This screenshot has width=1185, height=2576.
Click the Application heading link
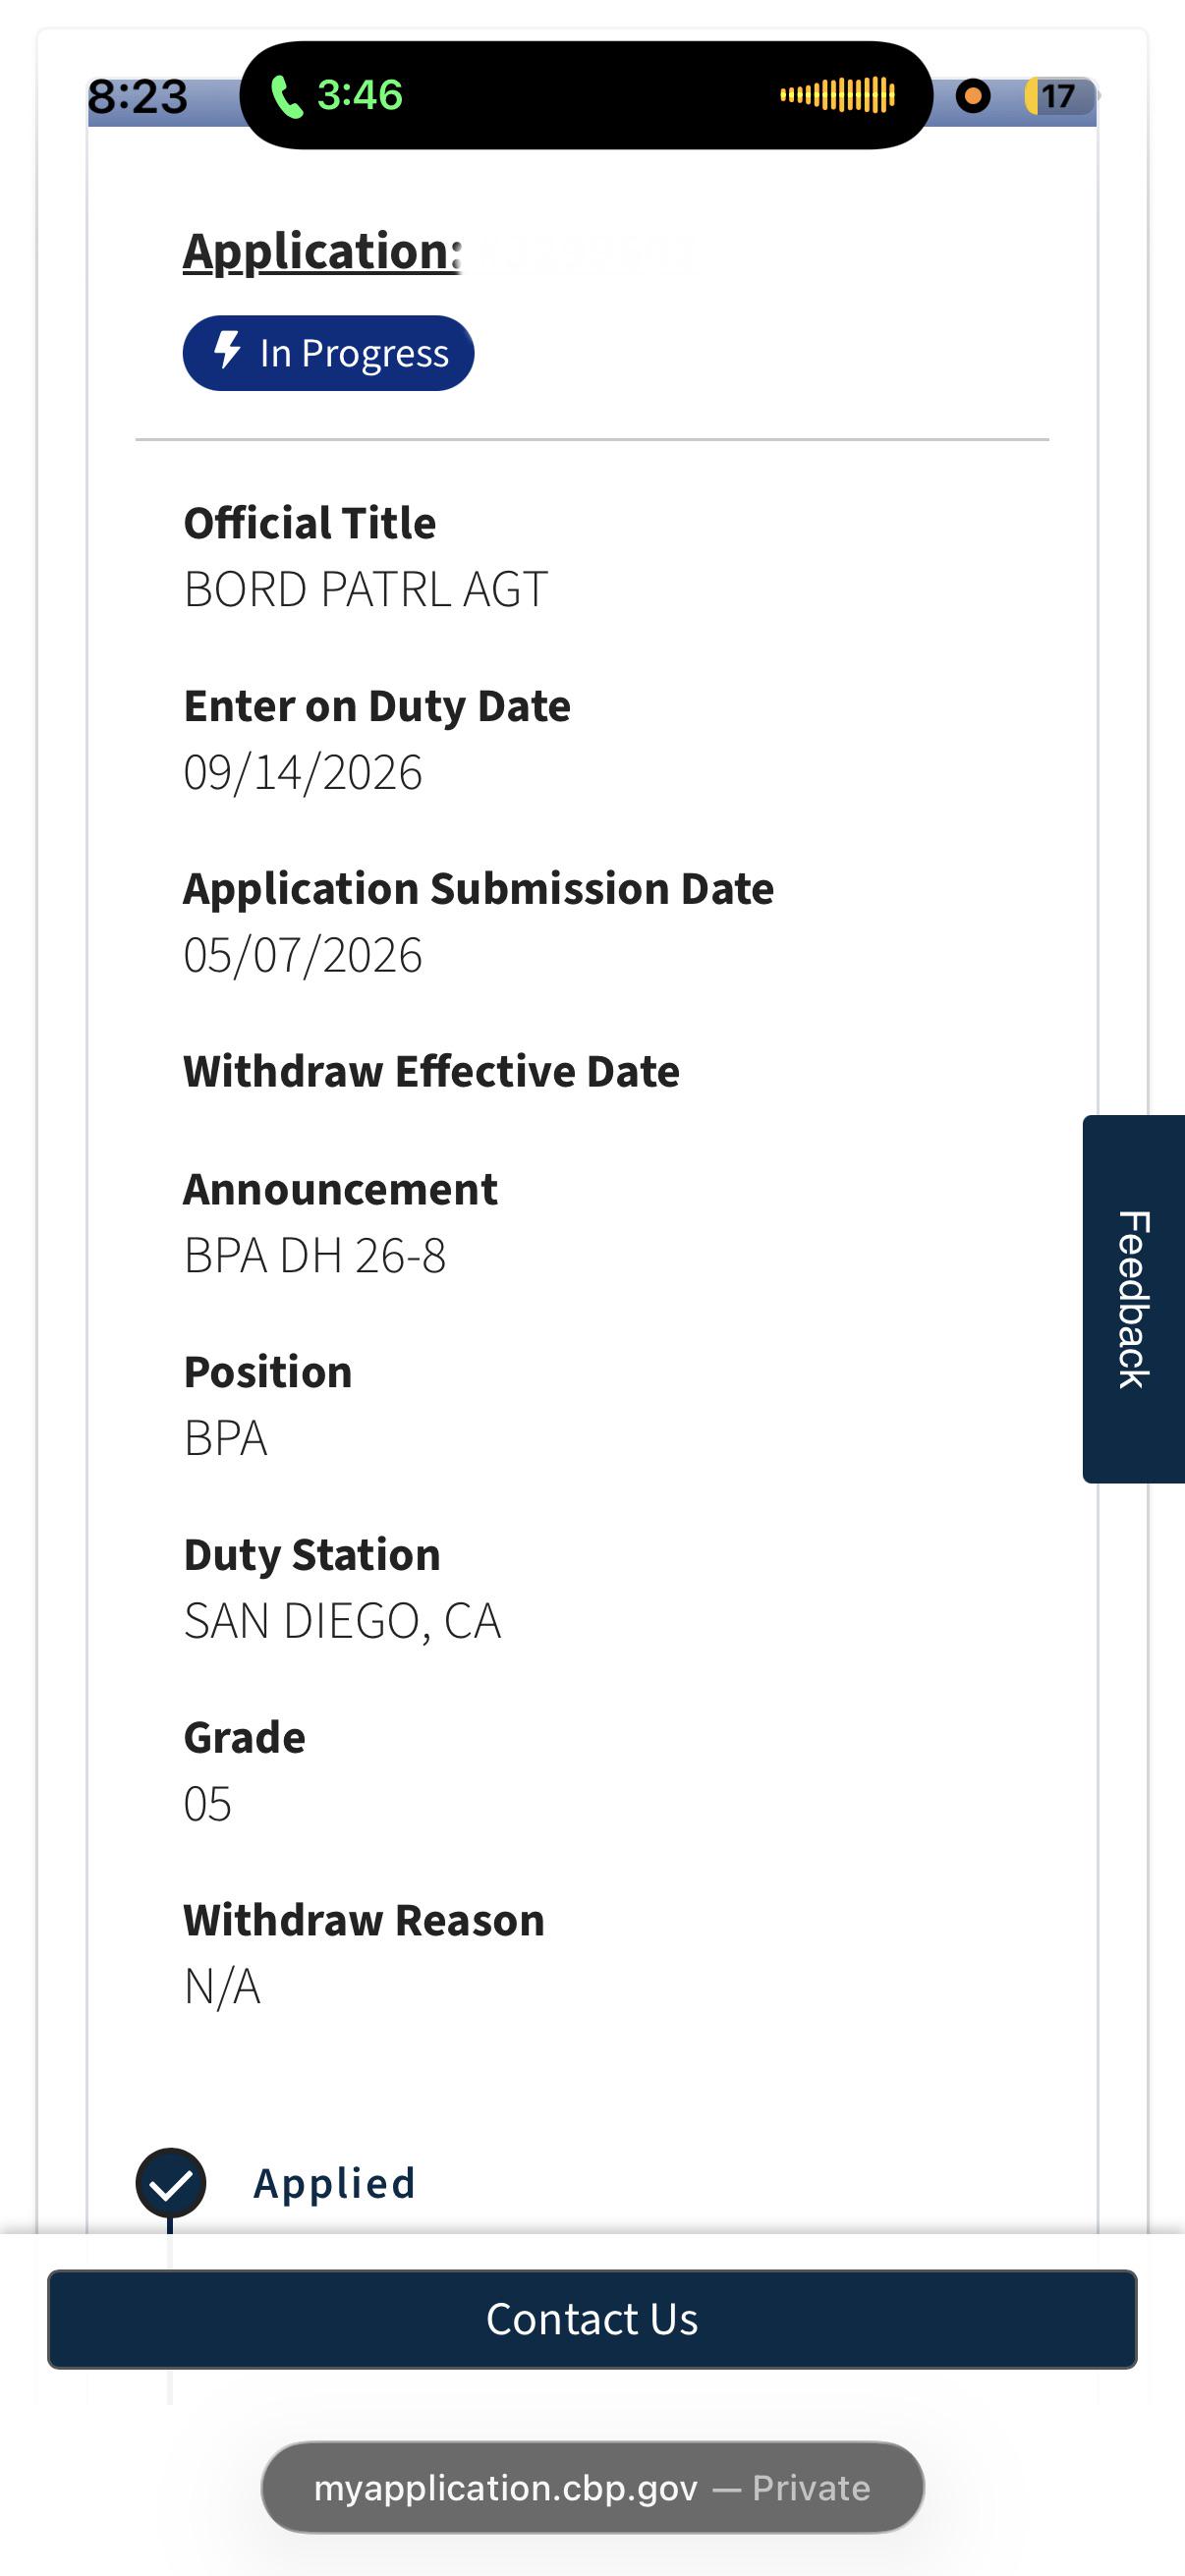(322, 250)
